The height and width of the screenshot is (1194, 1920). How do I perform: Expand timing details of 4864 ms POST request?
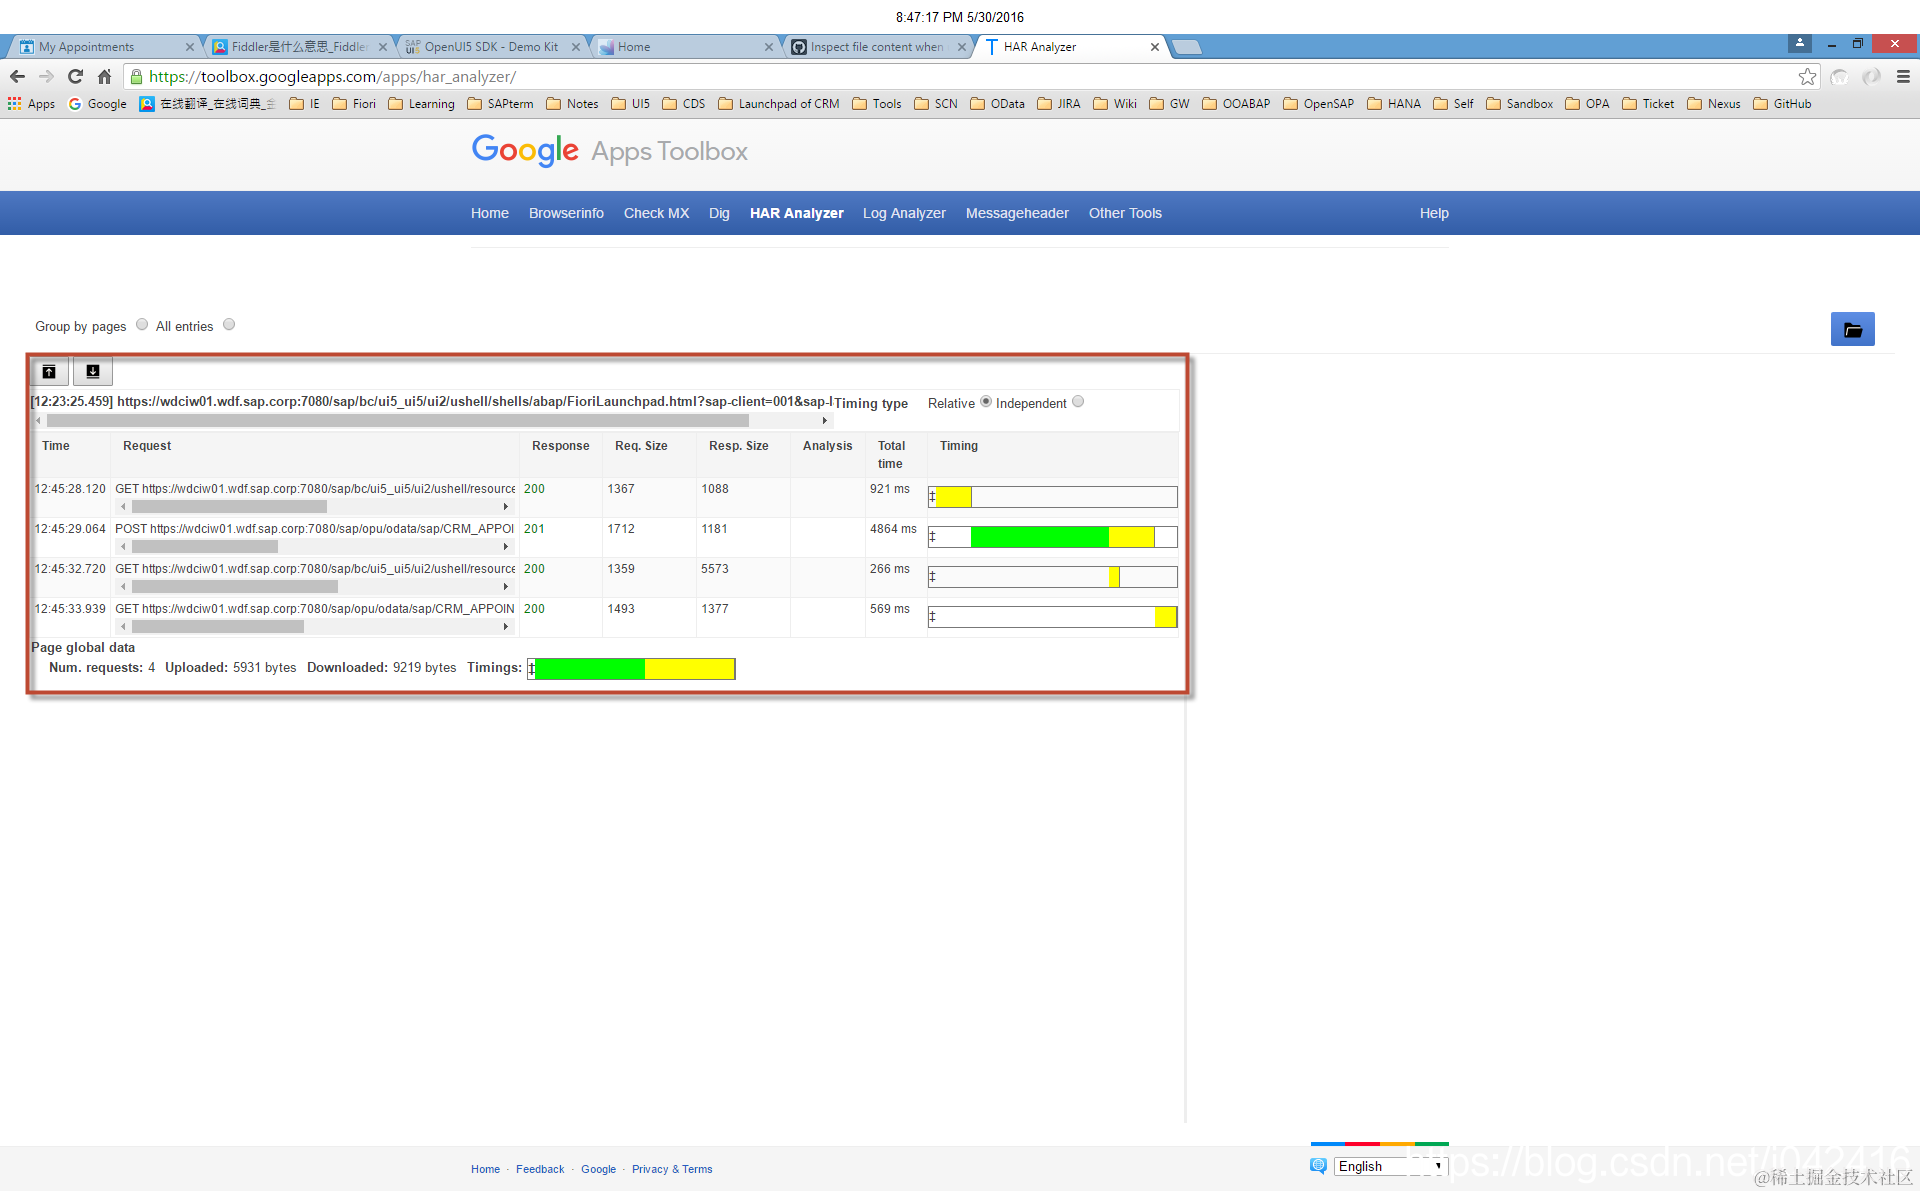(932, 537)
